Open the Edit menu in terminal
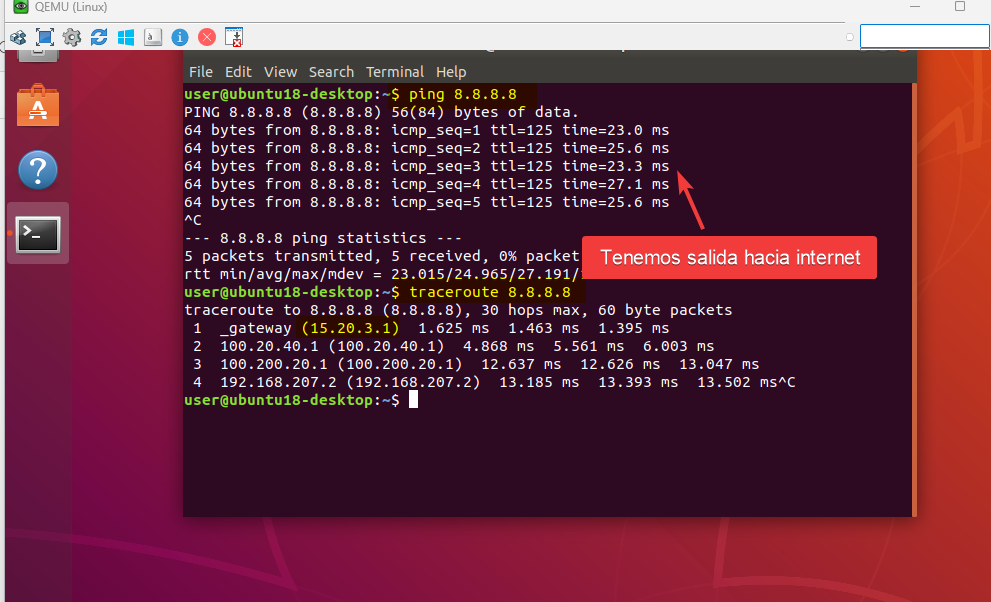The image size is (991, 602). [238, 72]
